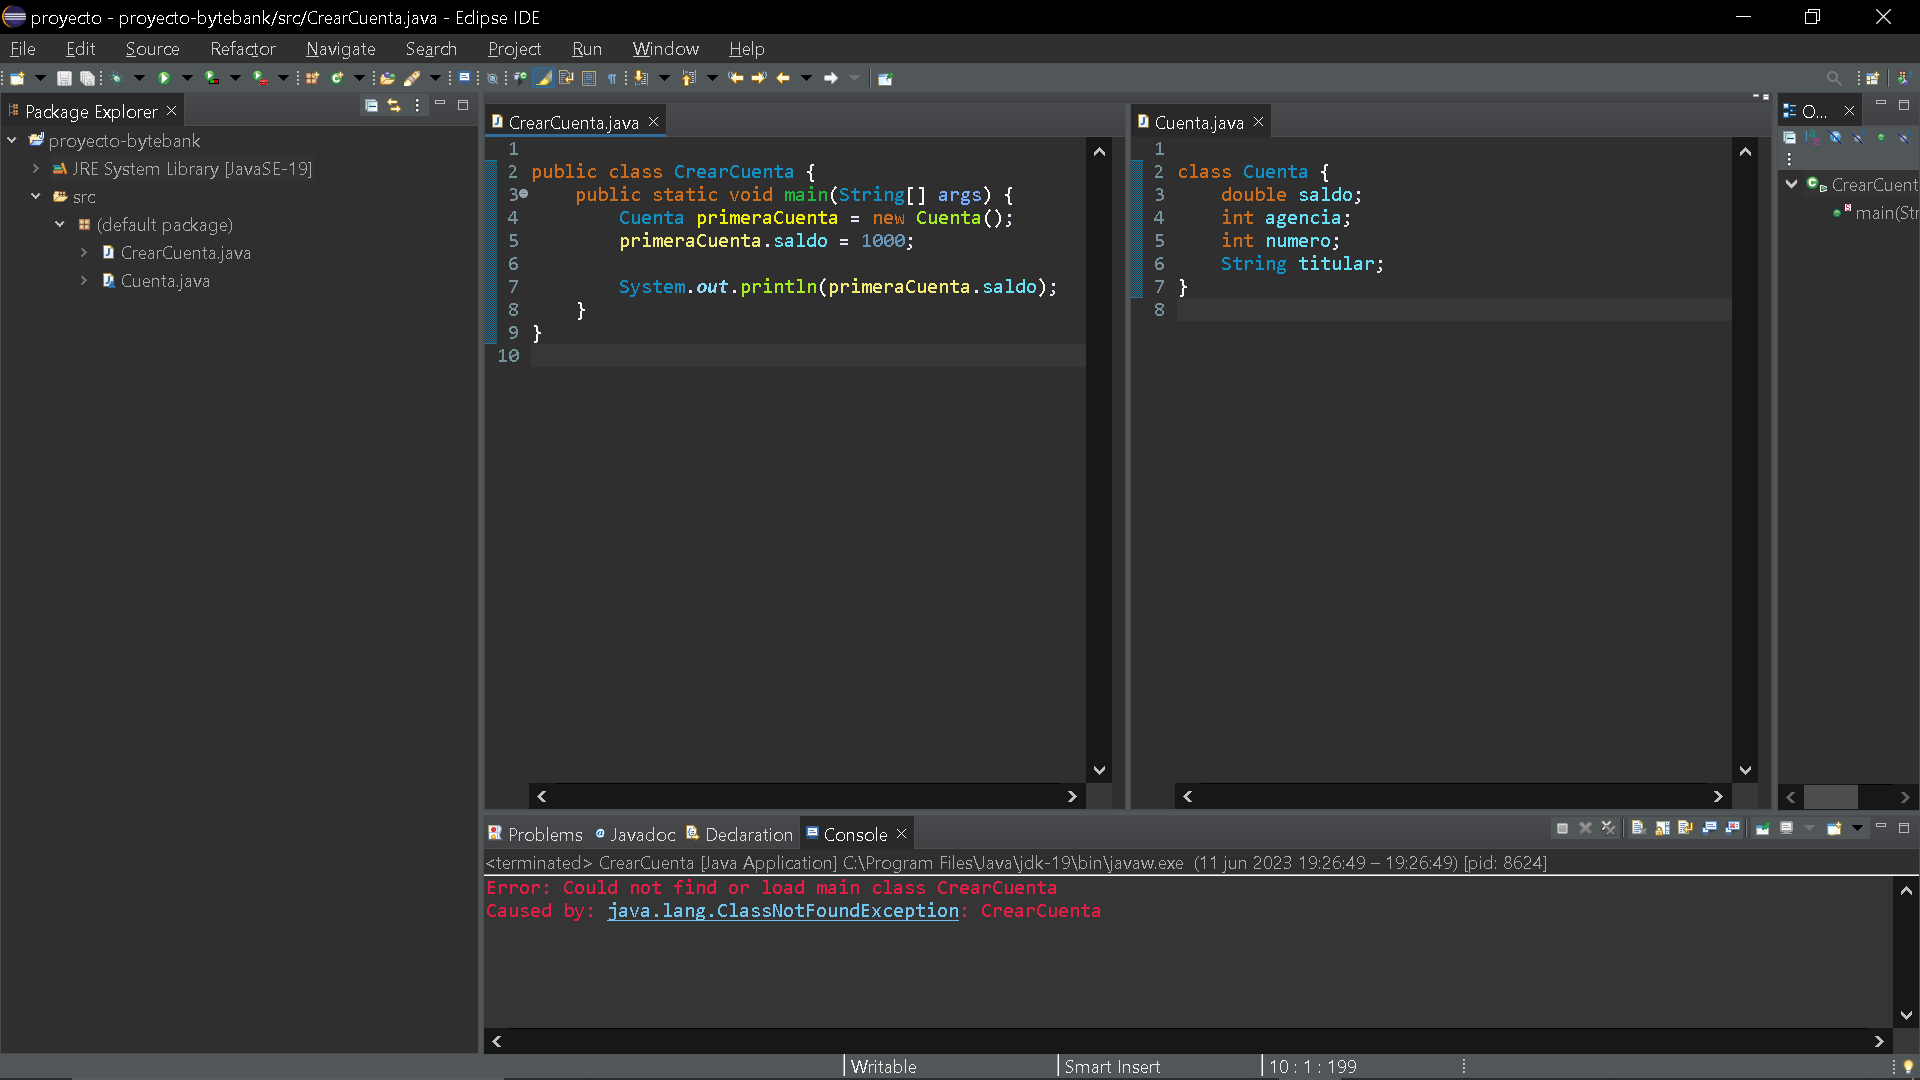Select the Refactor menu item
1920x1080 pixels.
click(243, 49)
